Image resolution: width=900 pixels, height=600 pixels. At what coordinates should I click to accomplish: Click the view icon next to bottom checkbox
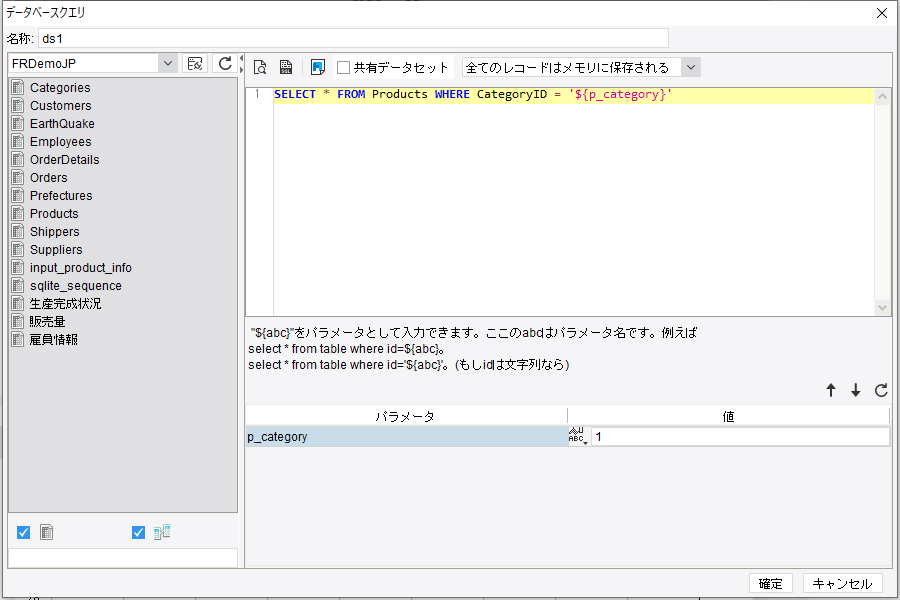tap(162, 532)
